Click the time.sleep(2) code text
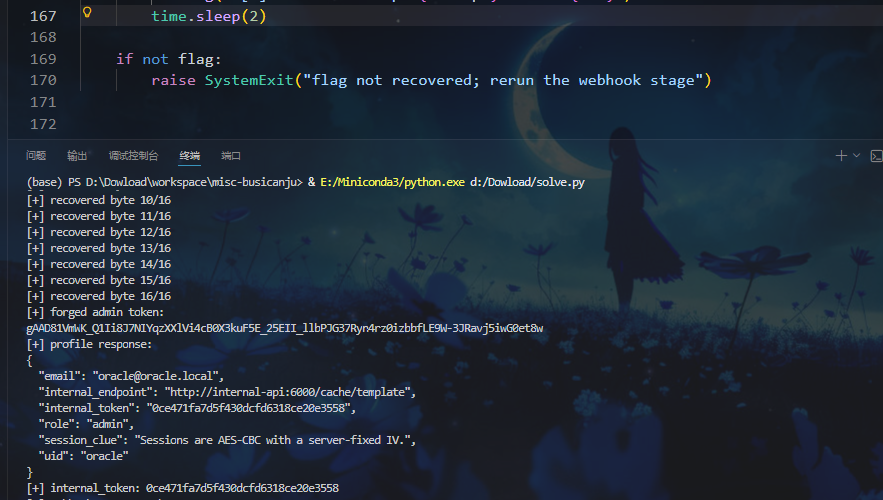This screenshot has height=500, width=883. [208, 16]
